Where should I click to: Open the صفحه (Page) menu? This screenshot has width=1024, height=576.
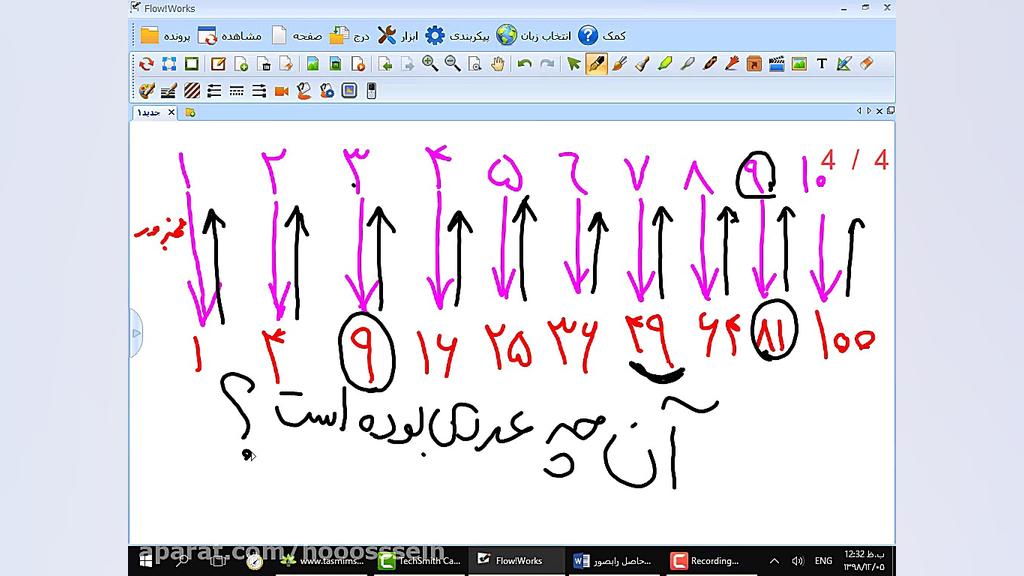pos(297,36)
